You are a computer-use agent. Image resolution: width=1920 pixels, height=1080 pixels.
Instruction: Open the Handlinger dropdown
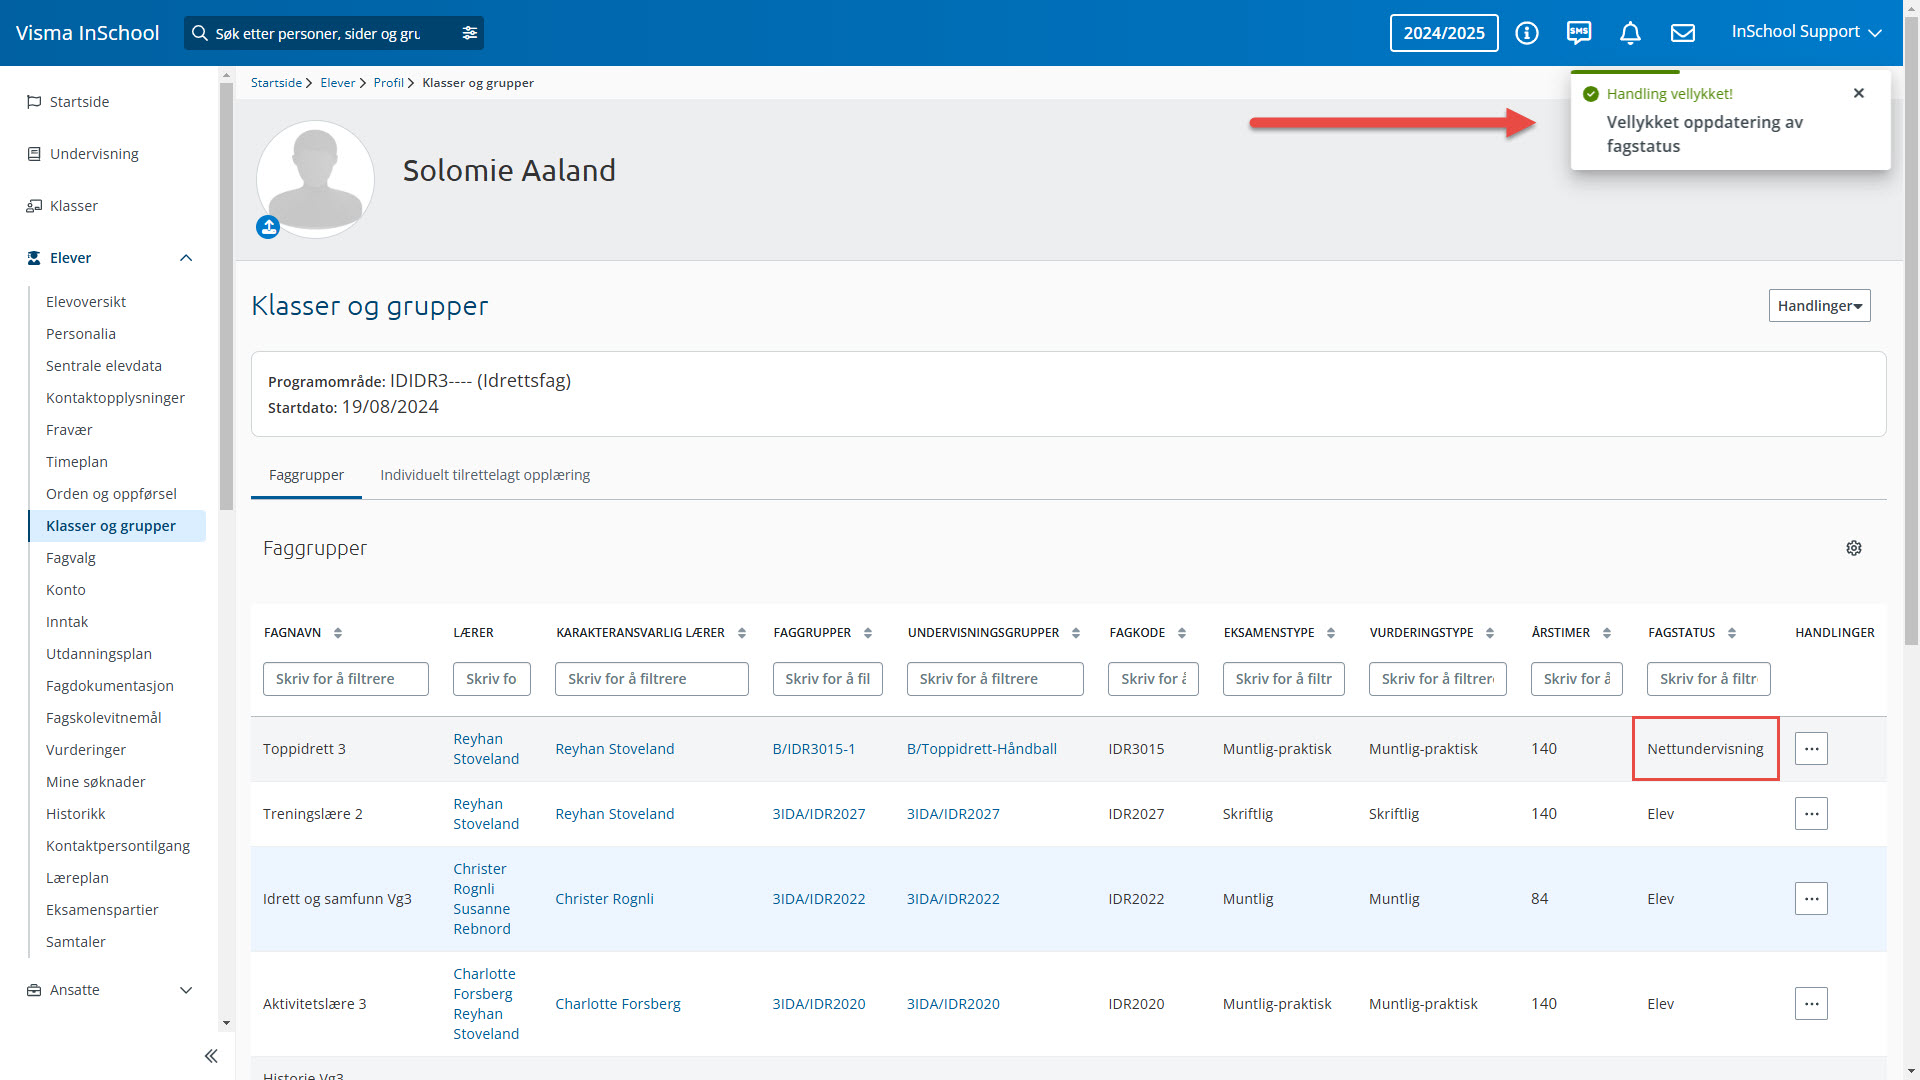tap(1819, 306)
